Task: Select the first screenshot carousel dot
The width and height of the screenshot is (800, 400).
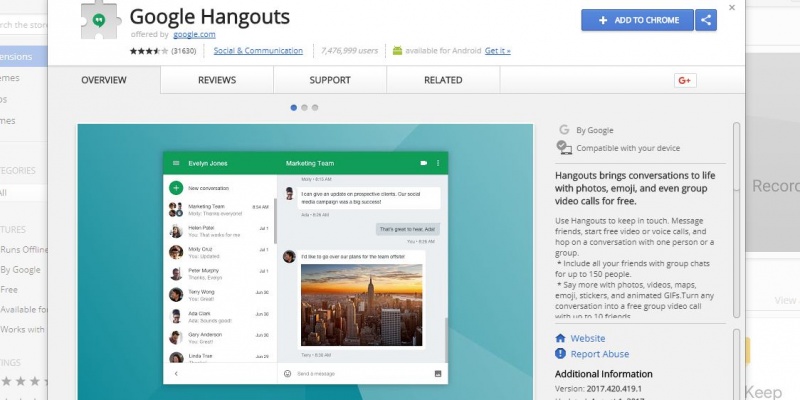Action: (x=293, y=108)
